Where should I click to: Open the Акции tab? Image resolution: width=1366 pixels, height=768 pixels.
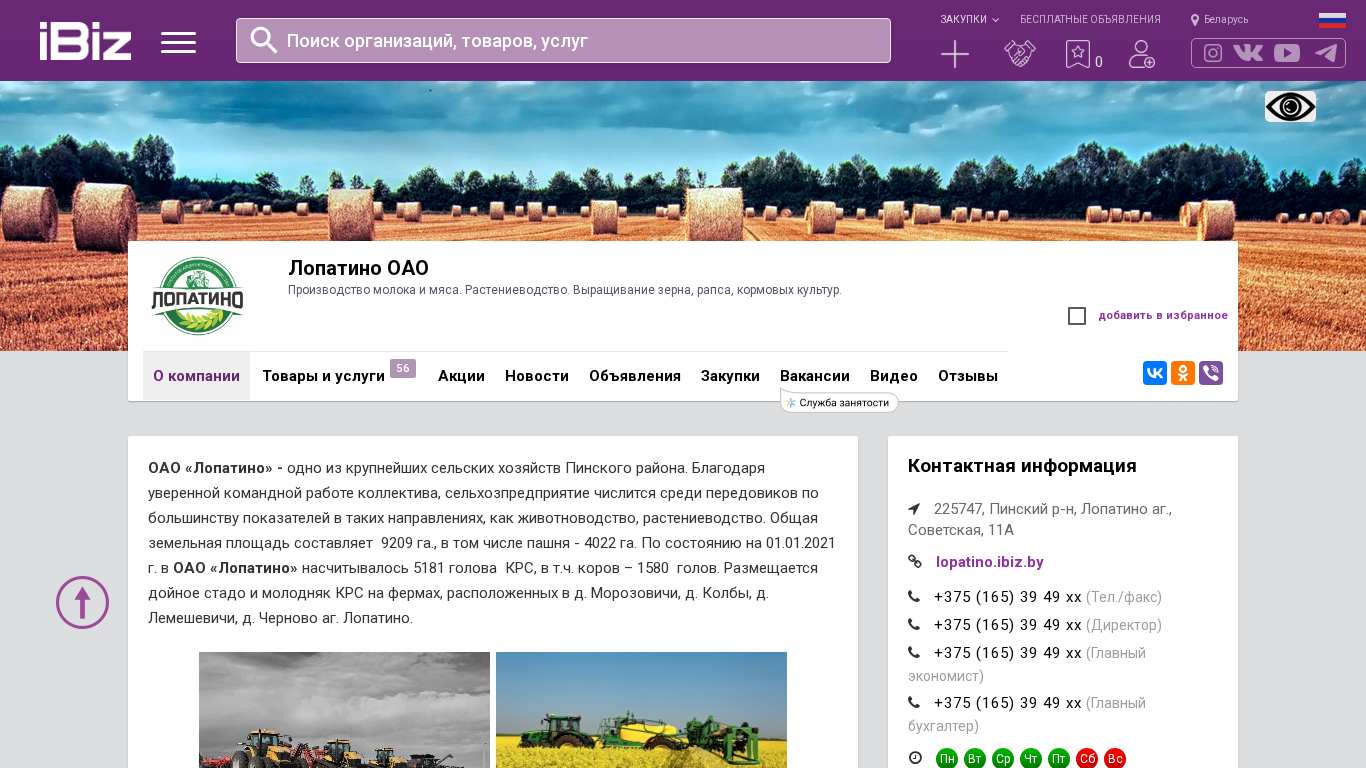point(461,376)
